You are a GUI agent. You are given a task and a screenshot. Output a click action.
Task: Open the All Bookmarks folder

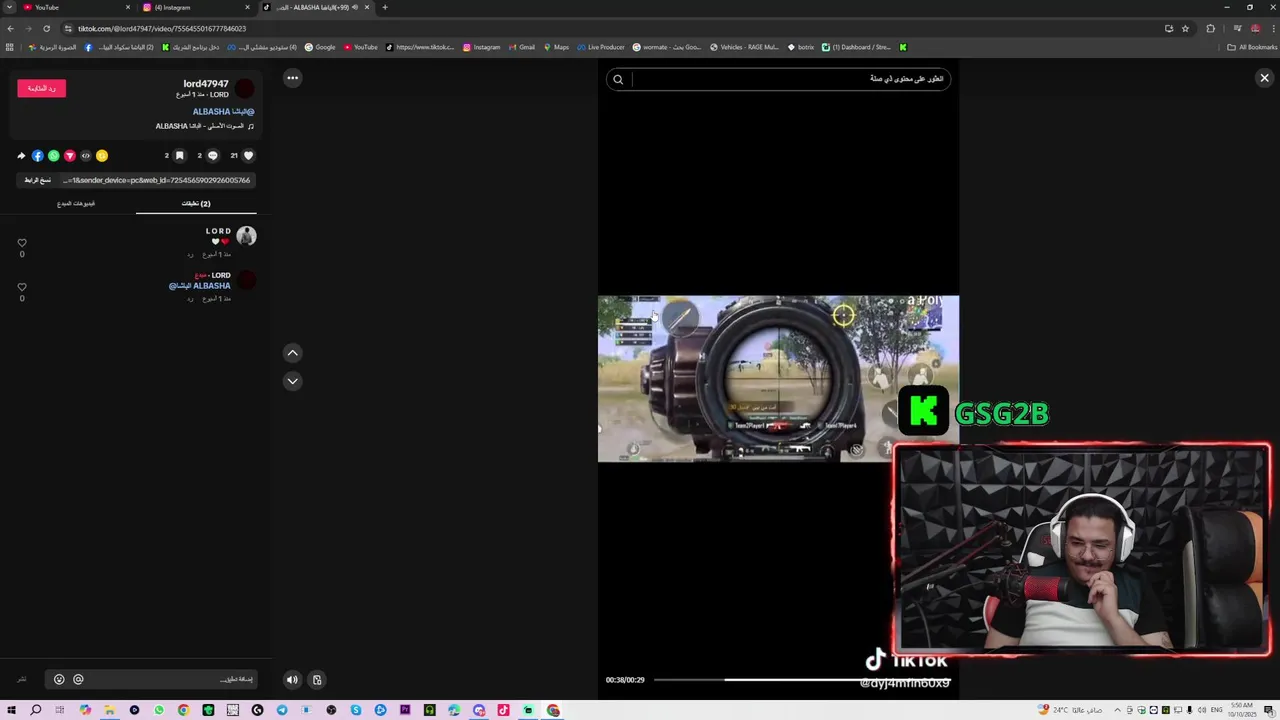(1252, 47)
